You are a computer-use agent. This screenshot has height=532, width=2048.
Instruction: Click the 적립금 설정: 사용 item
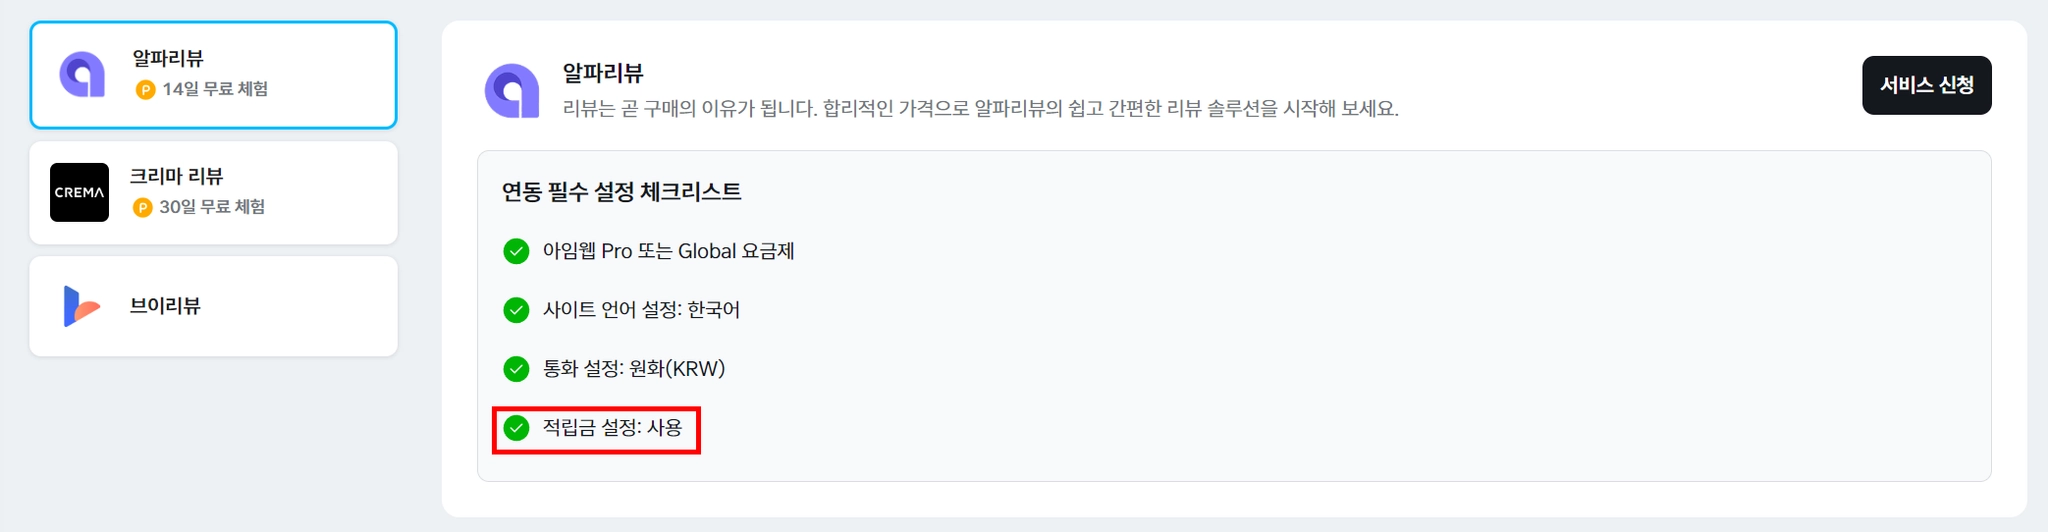coord(612,428)
